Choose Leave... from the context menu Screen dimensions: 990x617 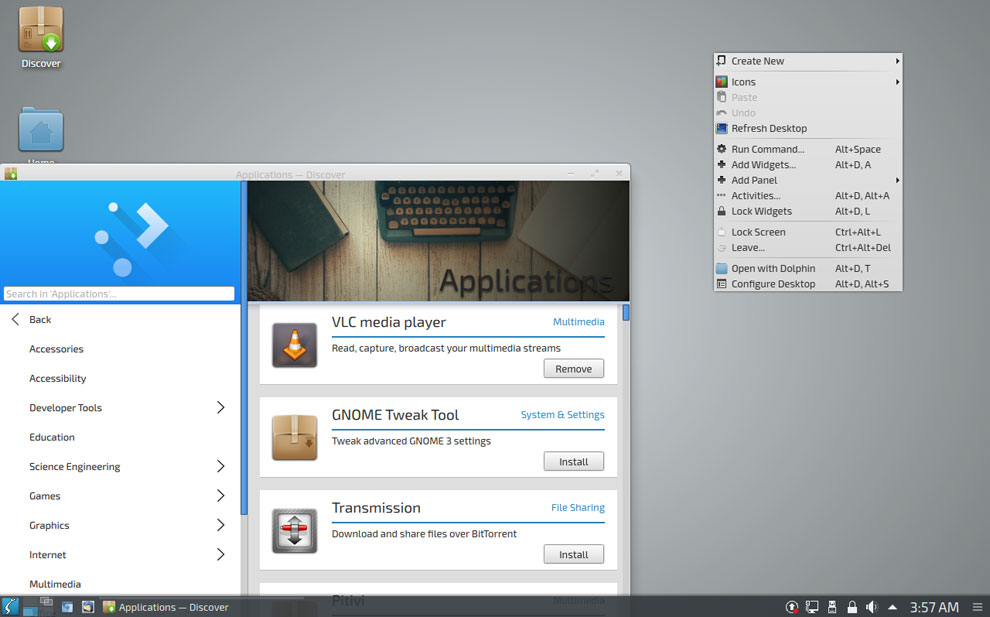pos(808,248)
